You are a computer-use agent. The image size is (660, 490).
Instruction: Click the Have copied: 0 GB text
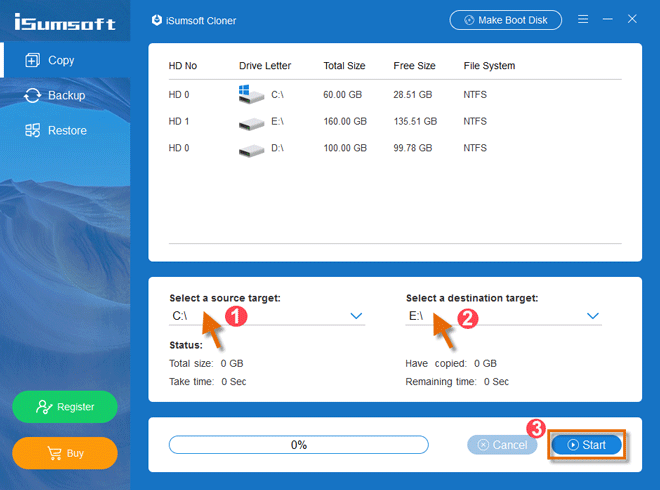click(x=451, y=363)
